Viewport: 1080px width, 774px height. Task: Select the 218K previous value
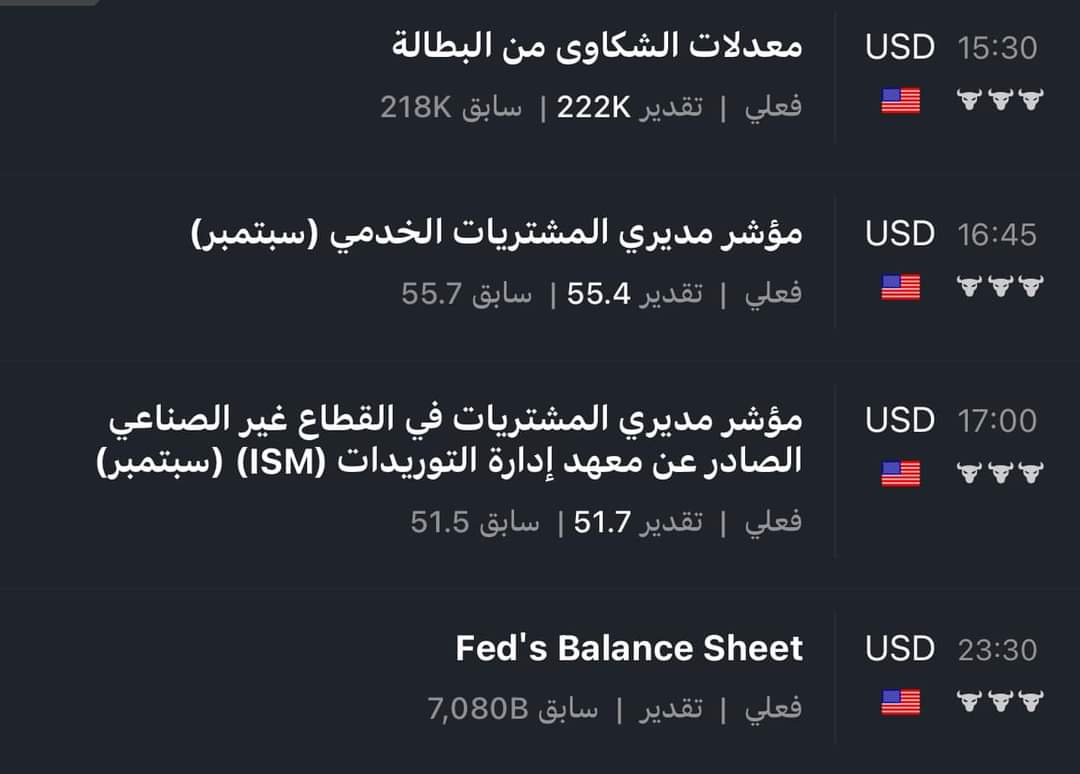[417, 107]
